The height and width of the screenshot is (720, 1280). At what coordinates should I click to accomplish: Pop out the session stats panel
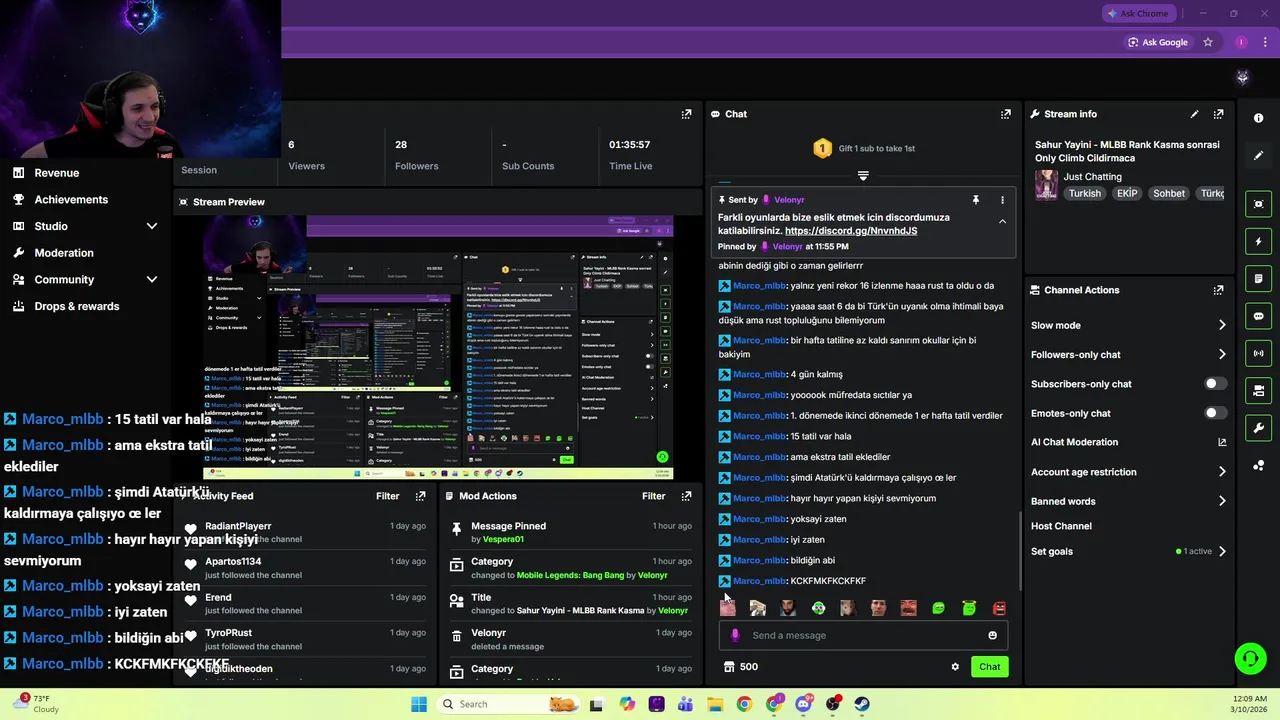686,114
